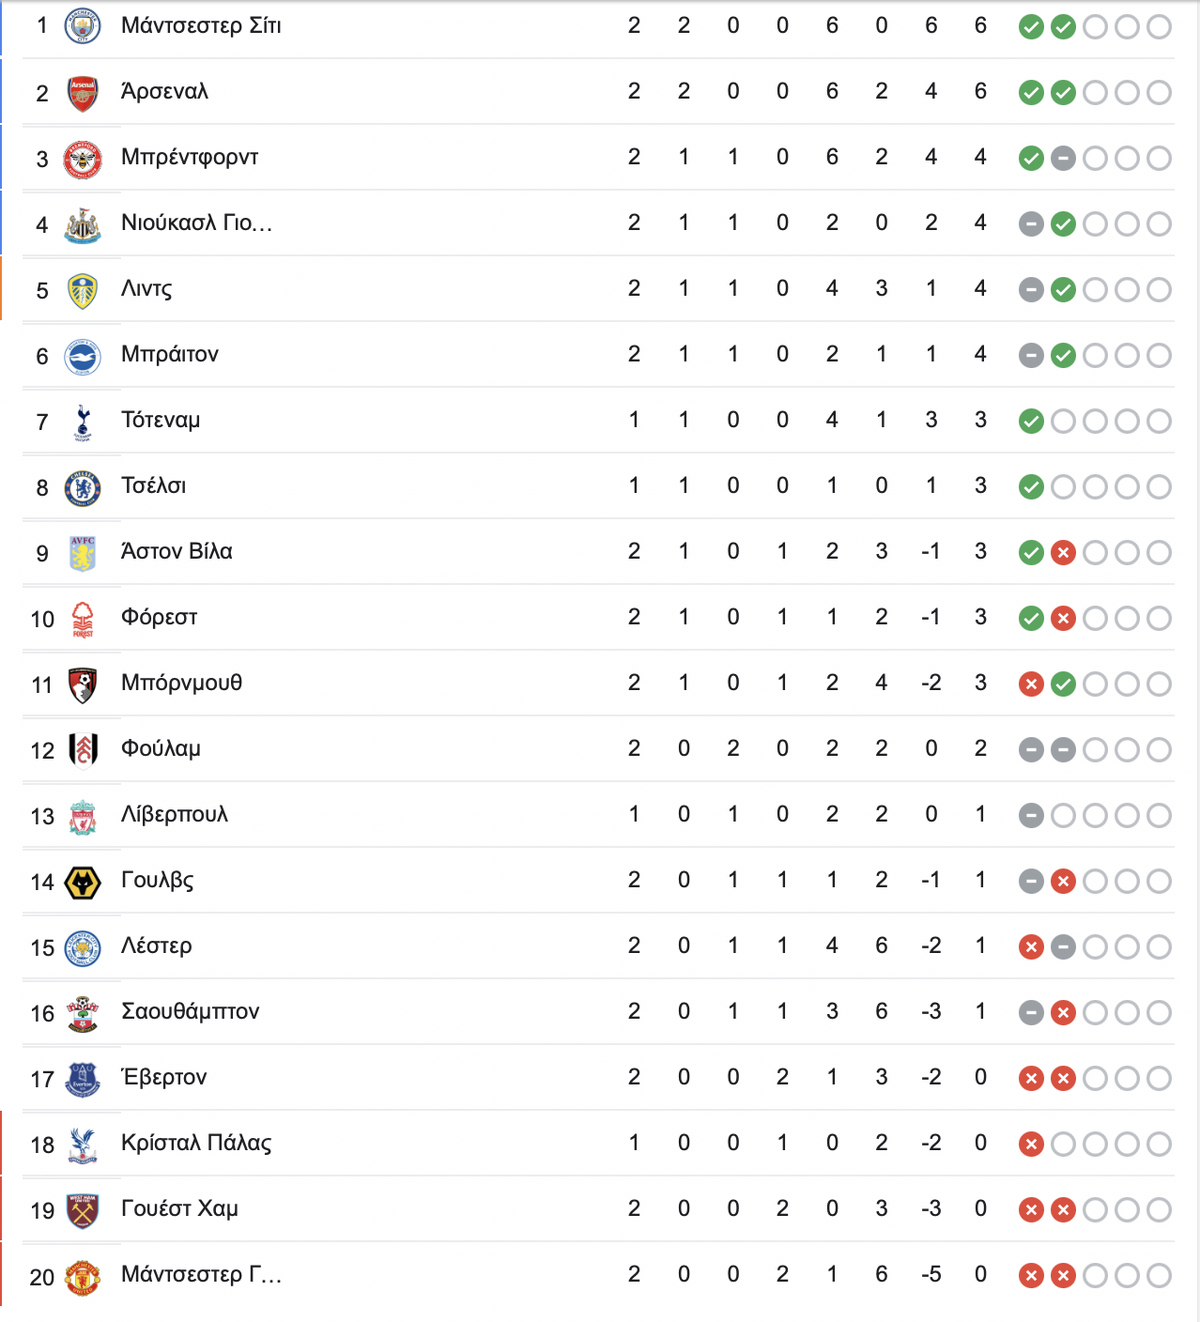Click Tottenham's green win form indicator
Screen dimensions: 1200x1322
pyautogui.click(x=1031, y=421)
